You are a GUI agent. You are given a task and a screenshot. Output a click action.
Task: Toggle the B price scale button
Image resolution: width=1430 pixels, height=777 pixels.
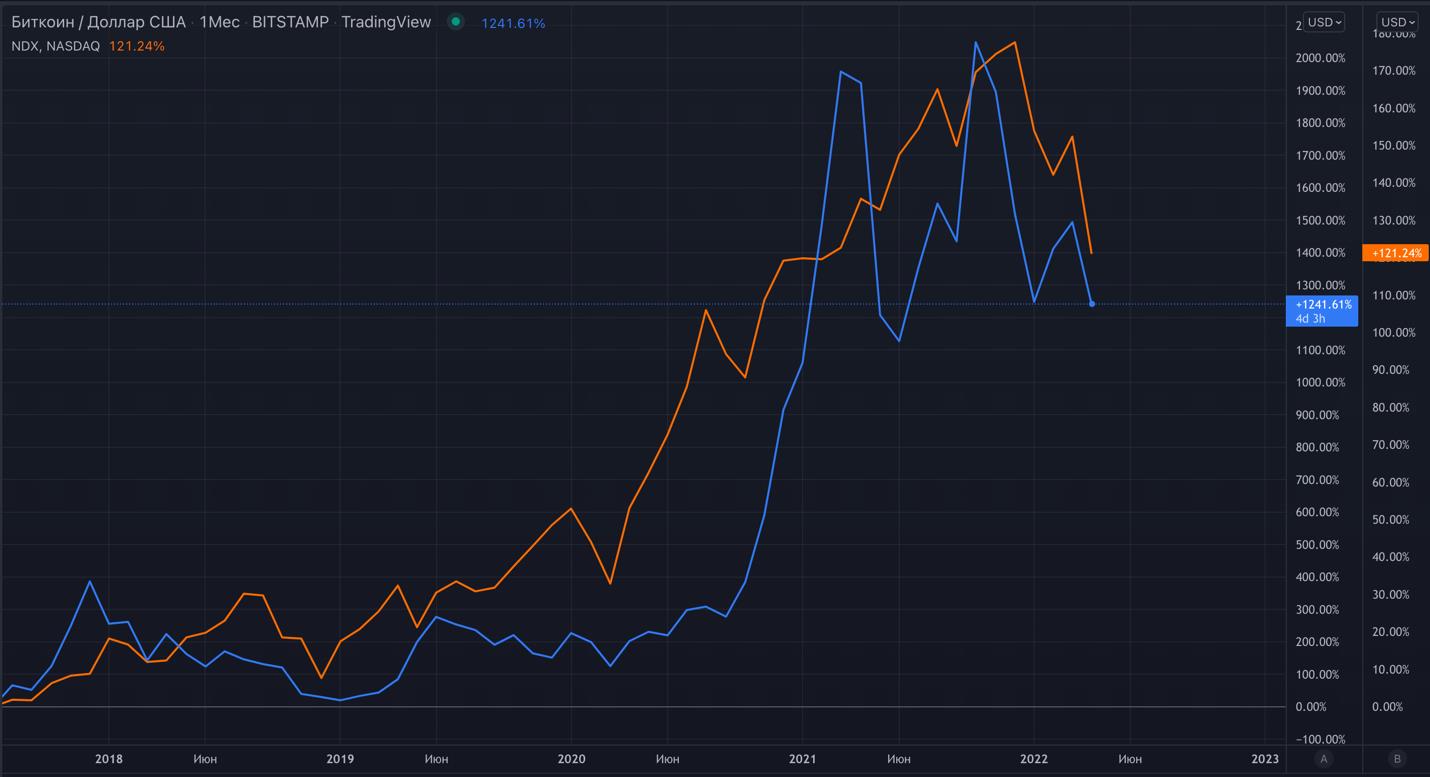1397,759
